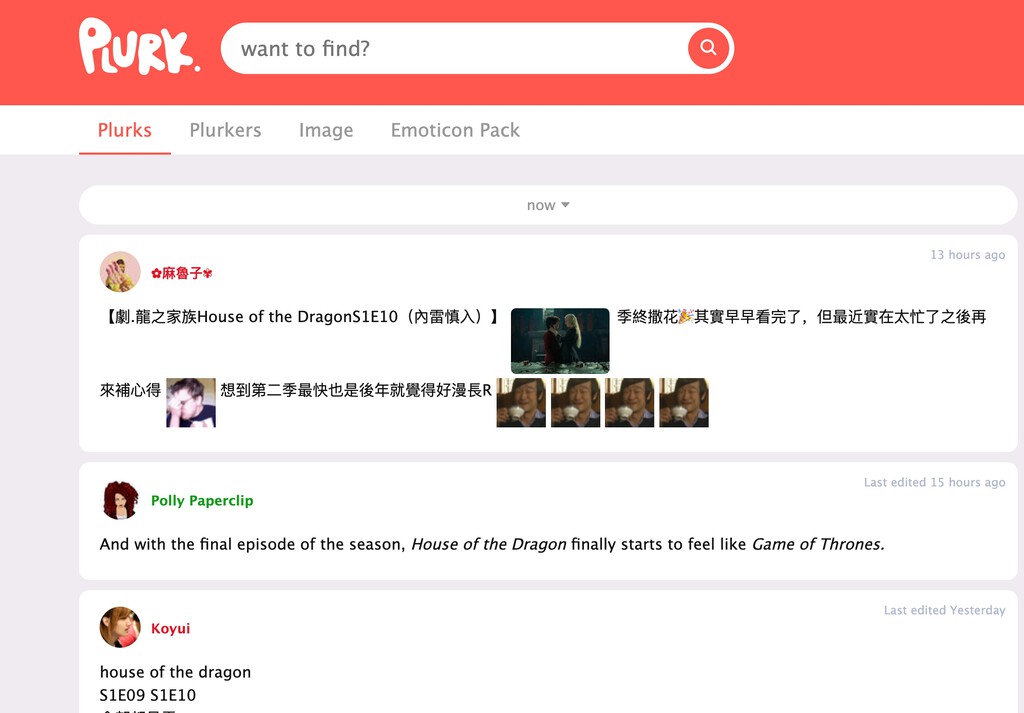The width and height of the screenshot is (1024, 713).
Task: Open Polly Paperclip's avatar
Action: (x=120, y=500)
